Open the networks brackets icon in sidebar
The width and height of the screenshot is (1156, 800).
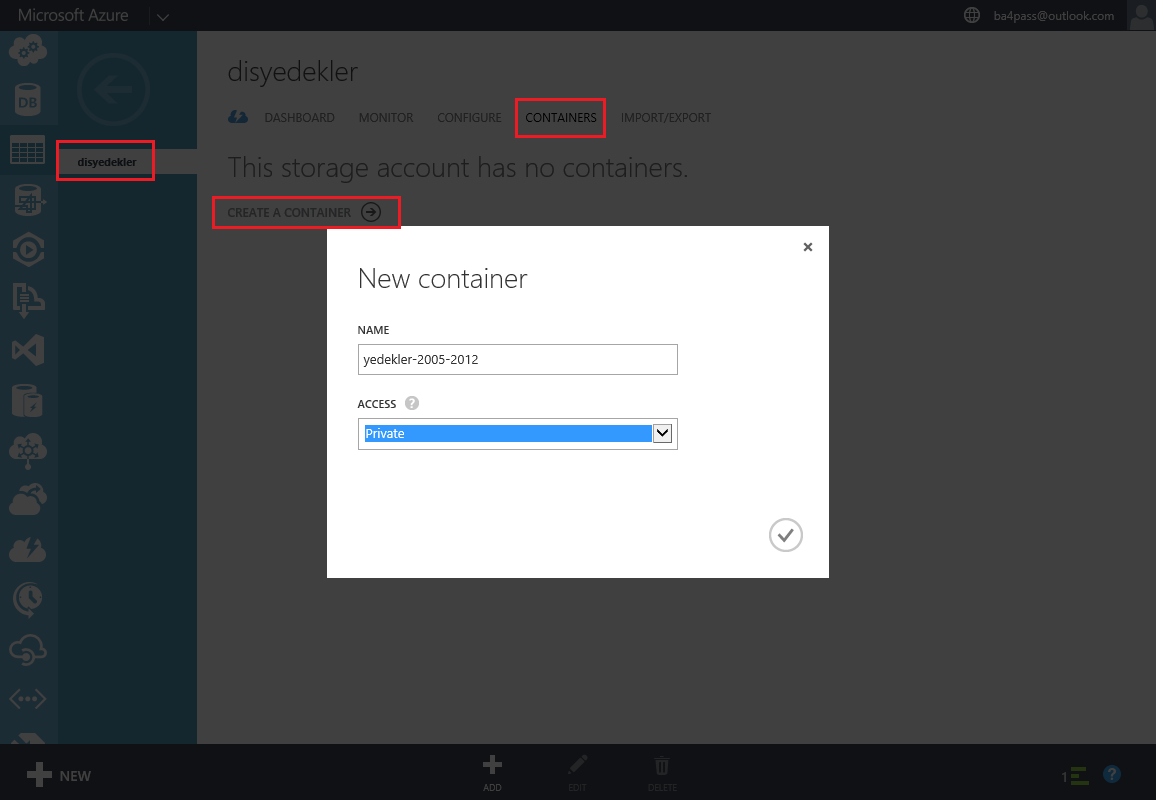click(x=28, y=699)
